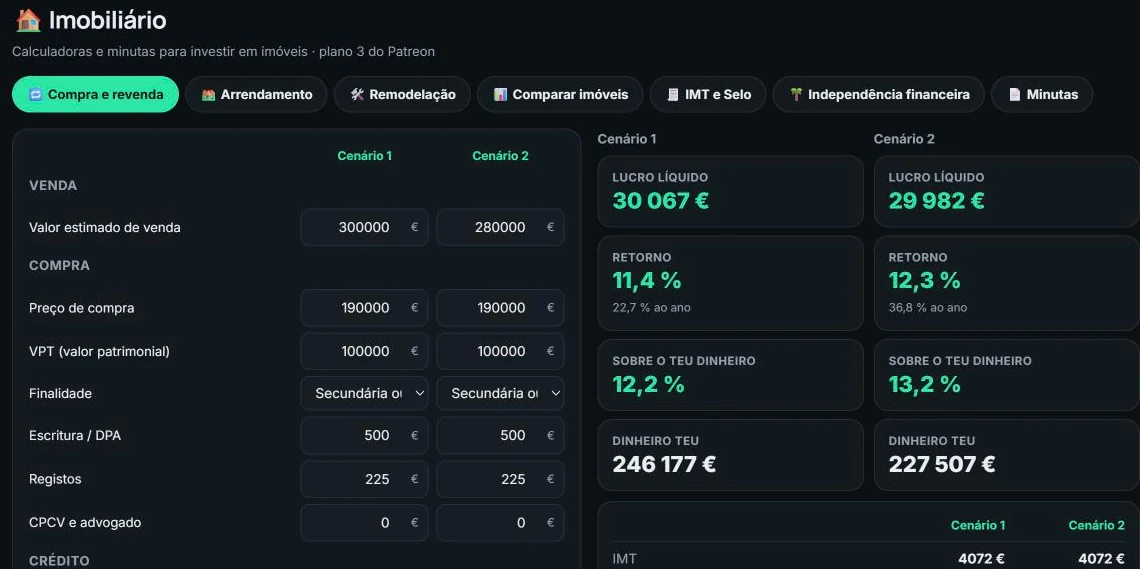The width and height of the screenshot is (1140, 569).
Task: Click VPT field for Cenário 2
Action: (500, 352)
